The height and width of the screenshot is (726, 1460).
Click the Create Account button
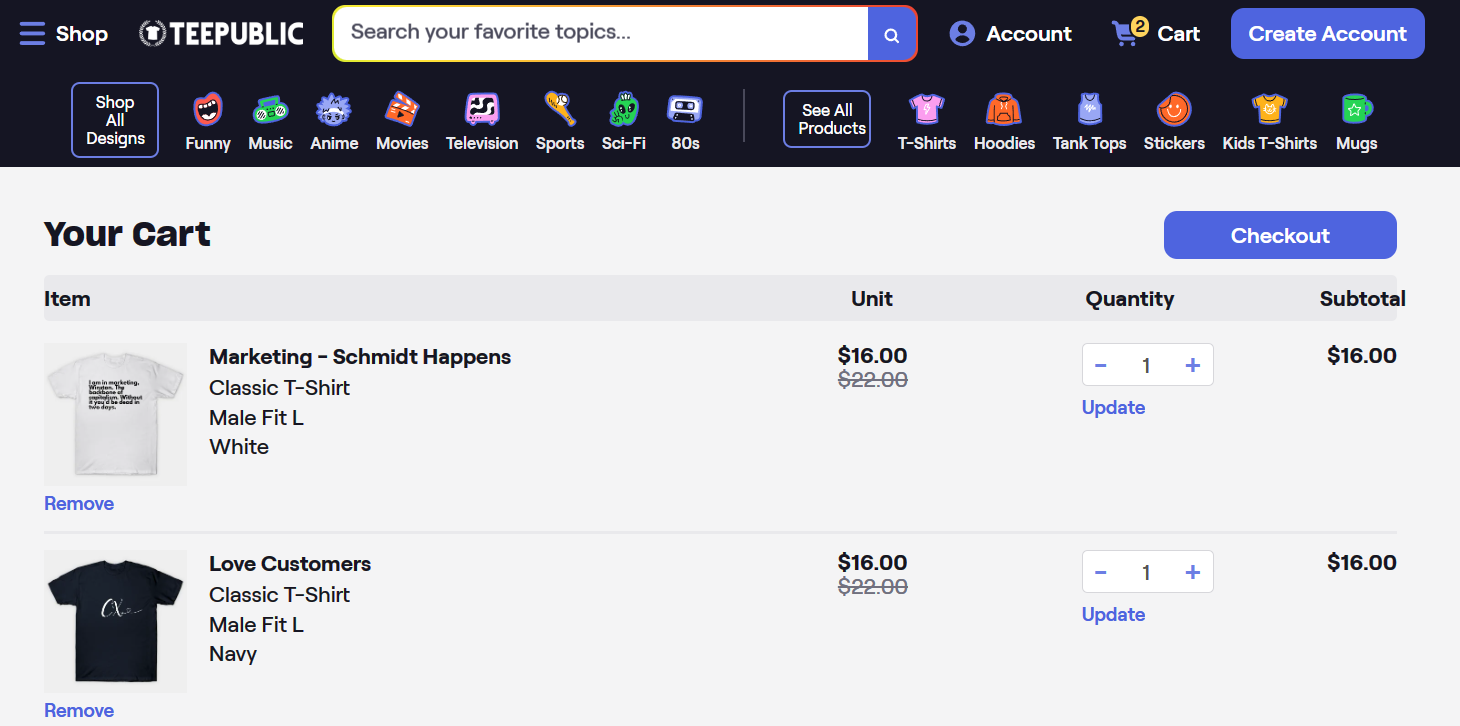click(x=1327, y=34)
